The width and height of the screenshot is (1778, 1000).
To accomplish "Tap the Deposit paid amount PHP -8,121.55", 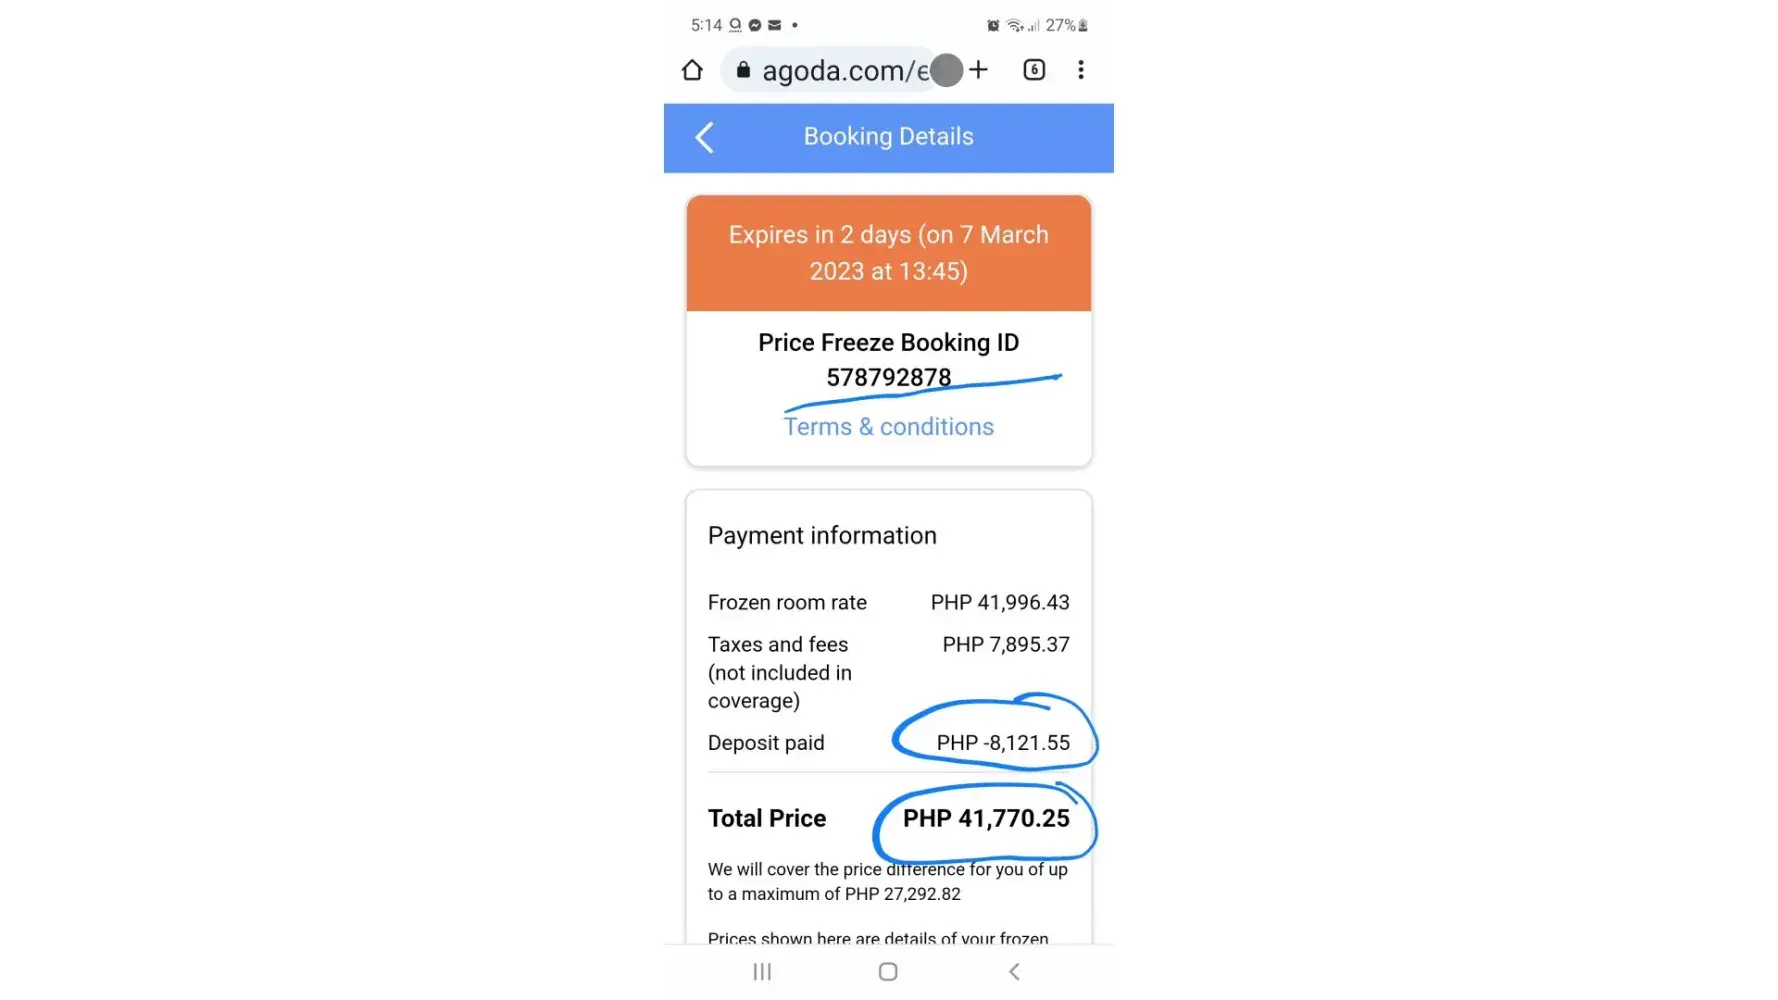I will (1003, 743).
